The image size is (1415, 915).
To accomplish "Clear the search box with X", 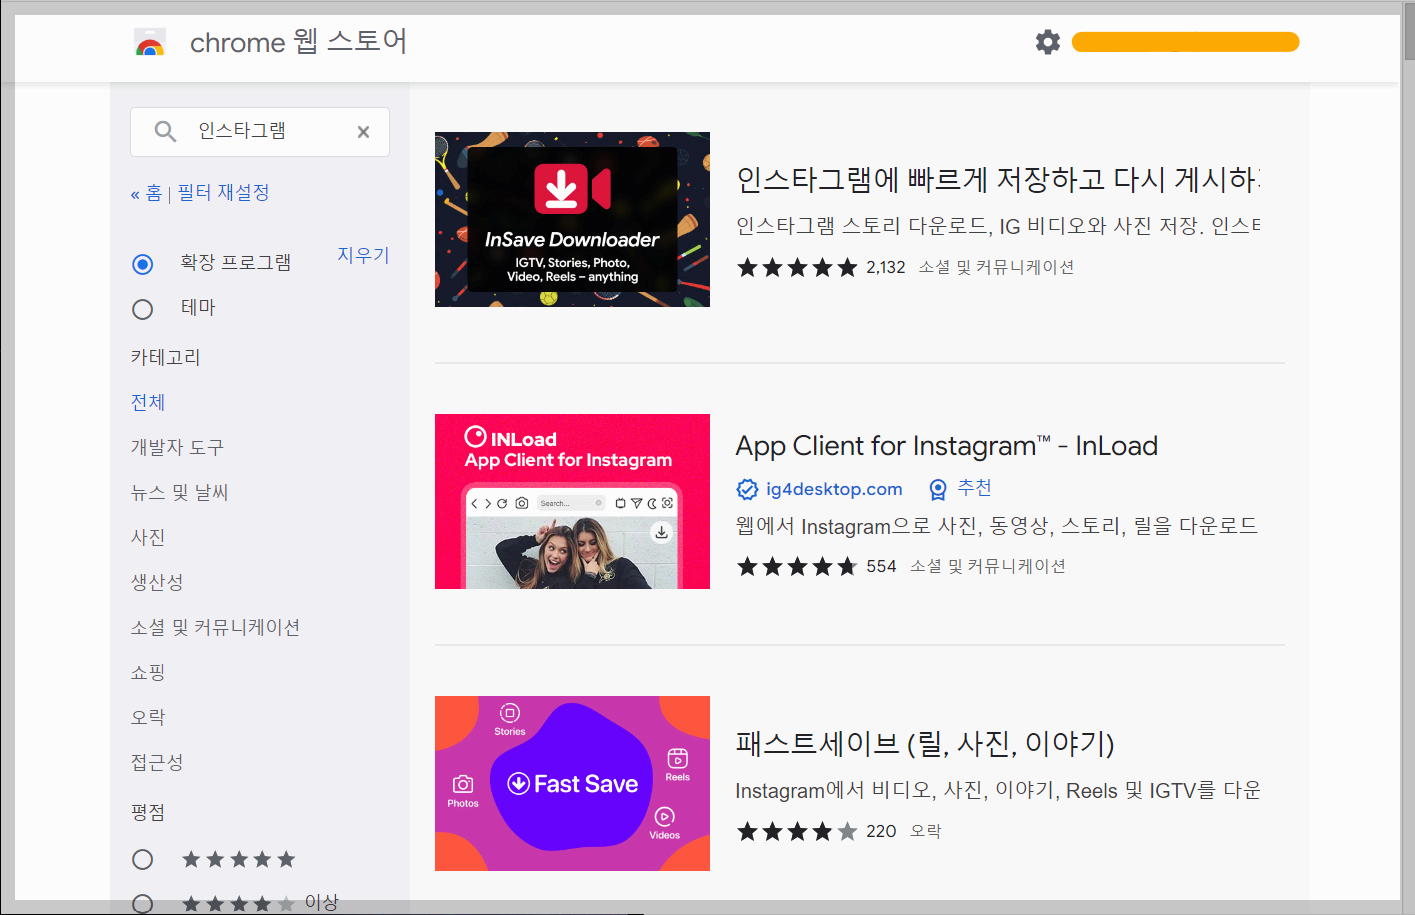I will [363, 132].
